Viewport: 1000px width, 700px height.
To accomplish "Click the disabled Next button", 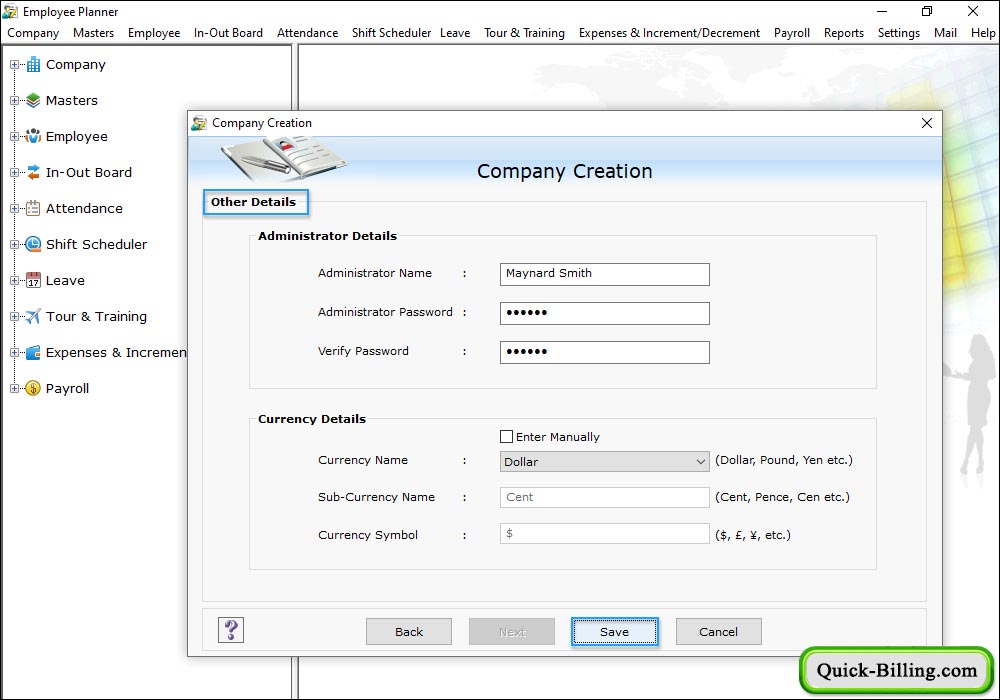I will pyautogui.click(x=511, y=631).
